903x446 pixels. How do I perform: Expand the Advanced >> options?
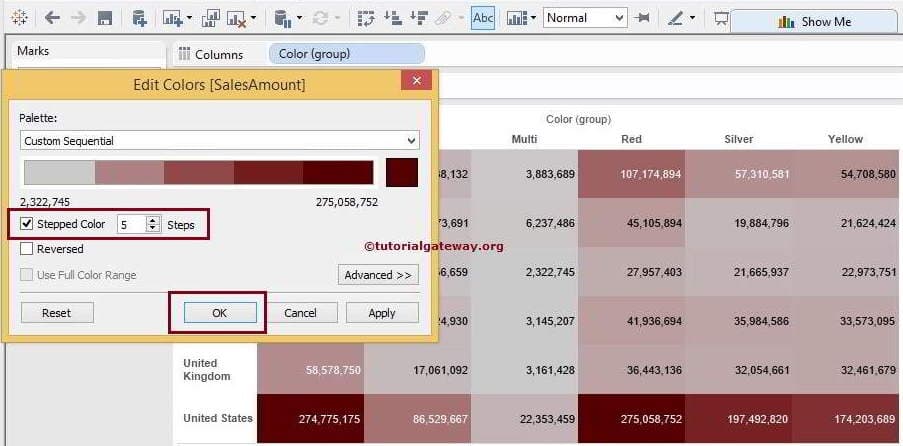[378, 275]
